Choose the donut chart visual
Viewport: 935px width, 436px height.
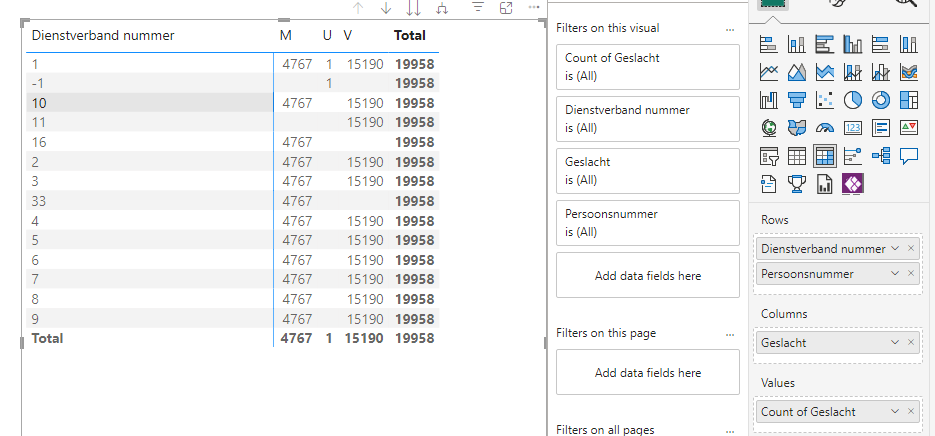[881, 100]
